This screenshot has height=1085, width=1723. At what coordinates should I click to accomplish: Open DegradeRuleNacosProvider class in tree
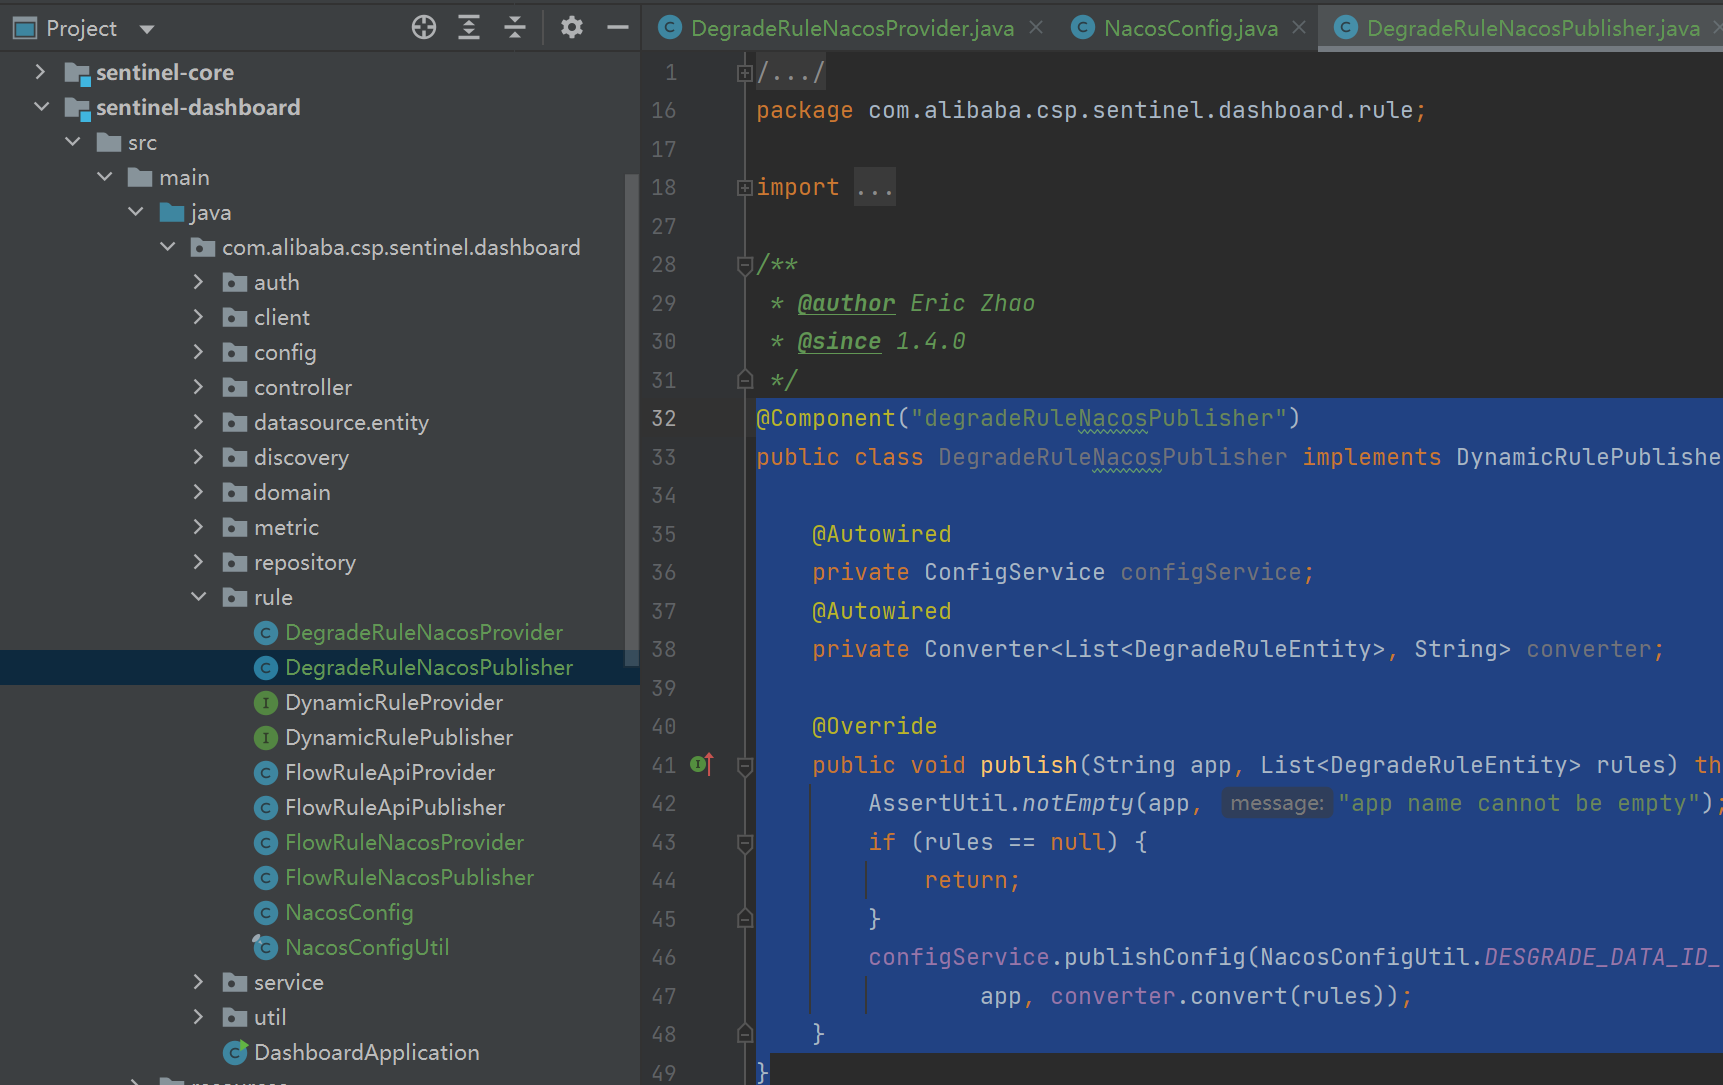[424, 632]
